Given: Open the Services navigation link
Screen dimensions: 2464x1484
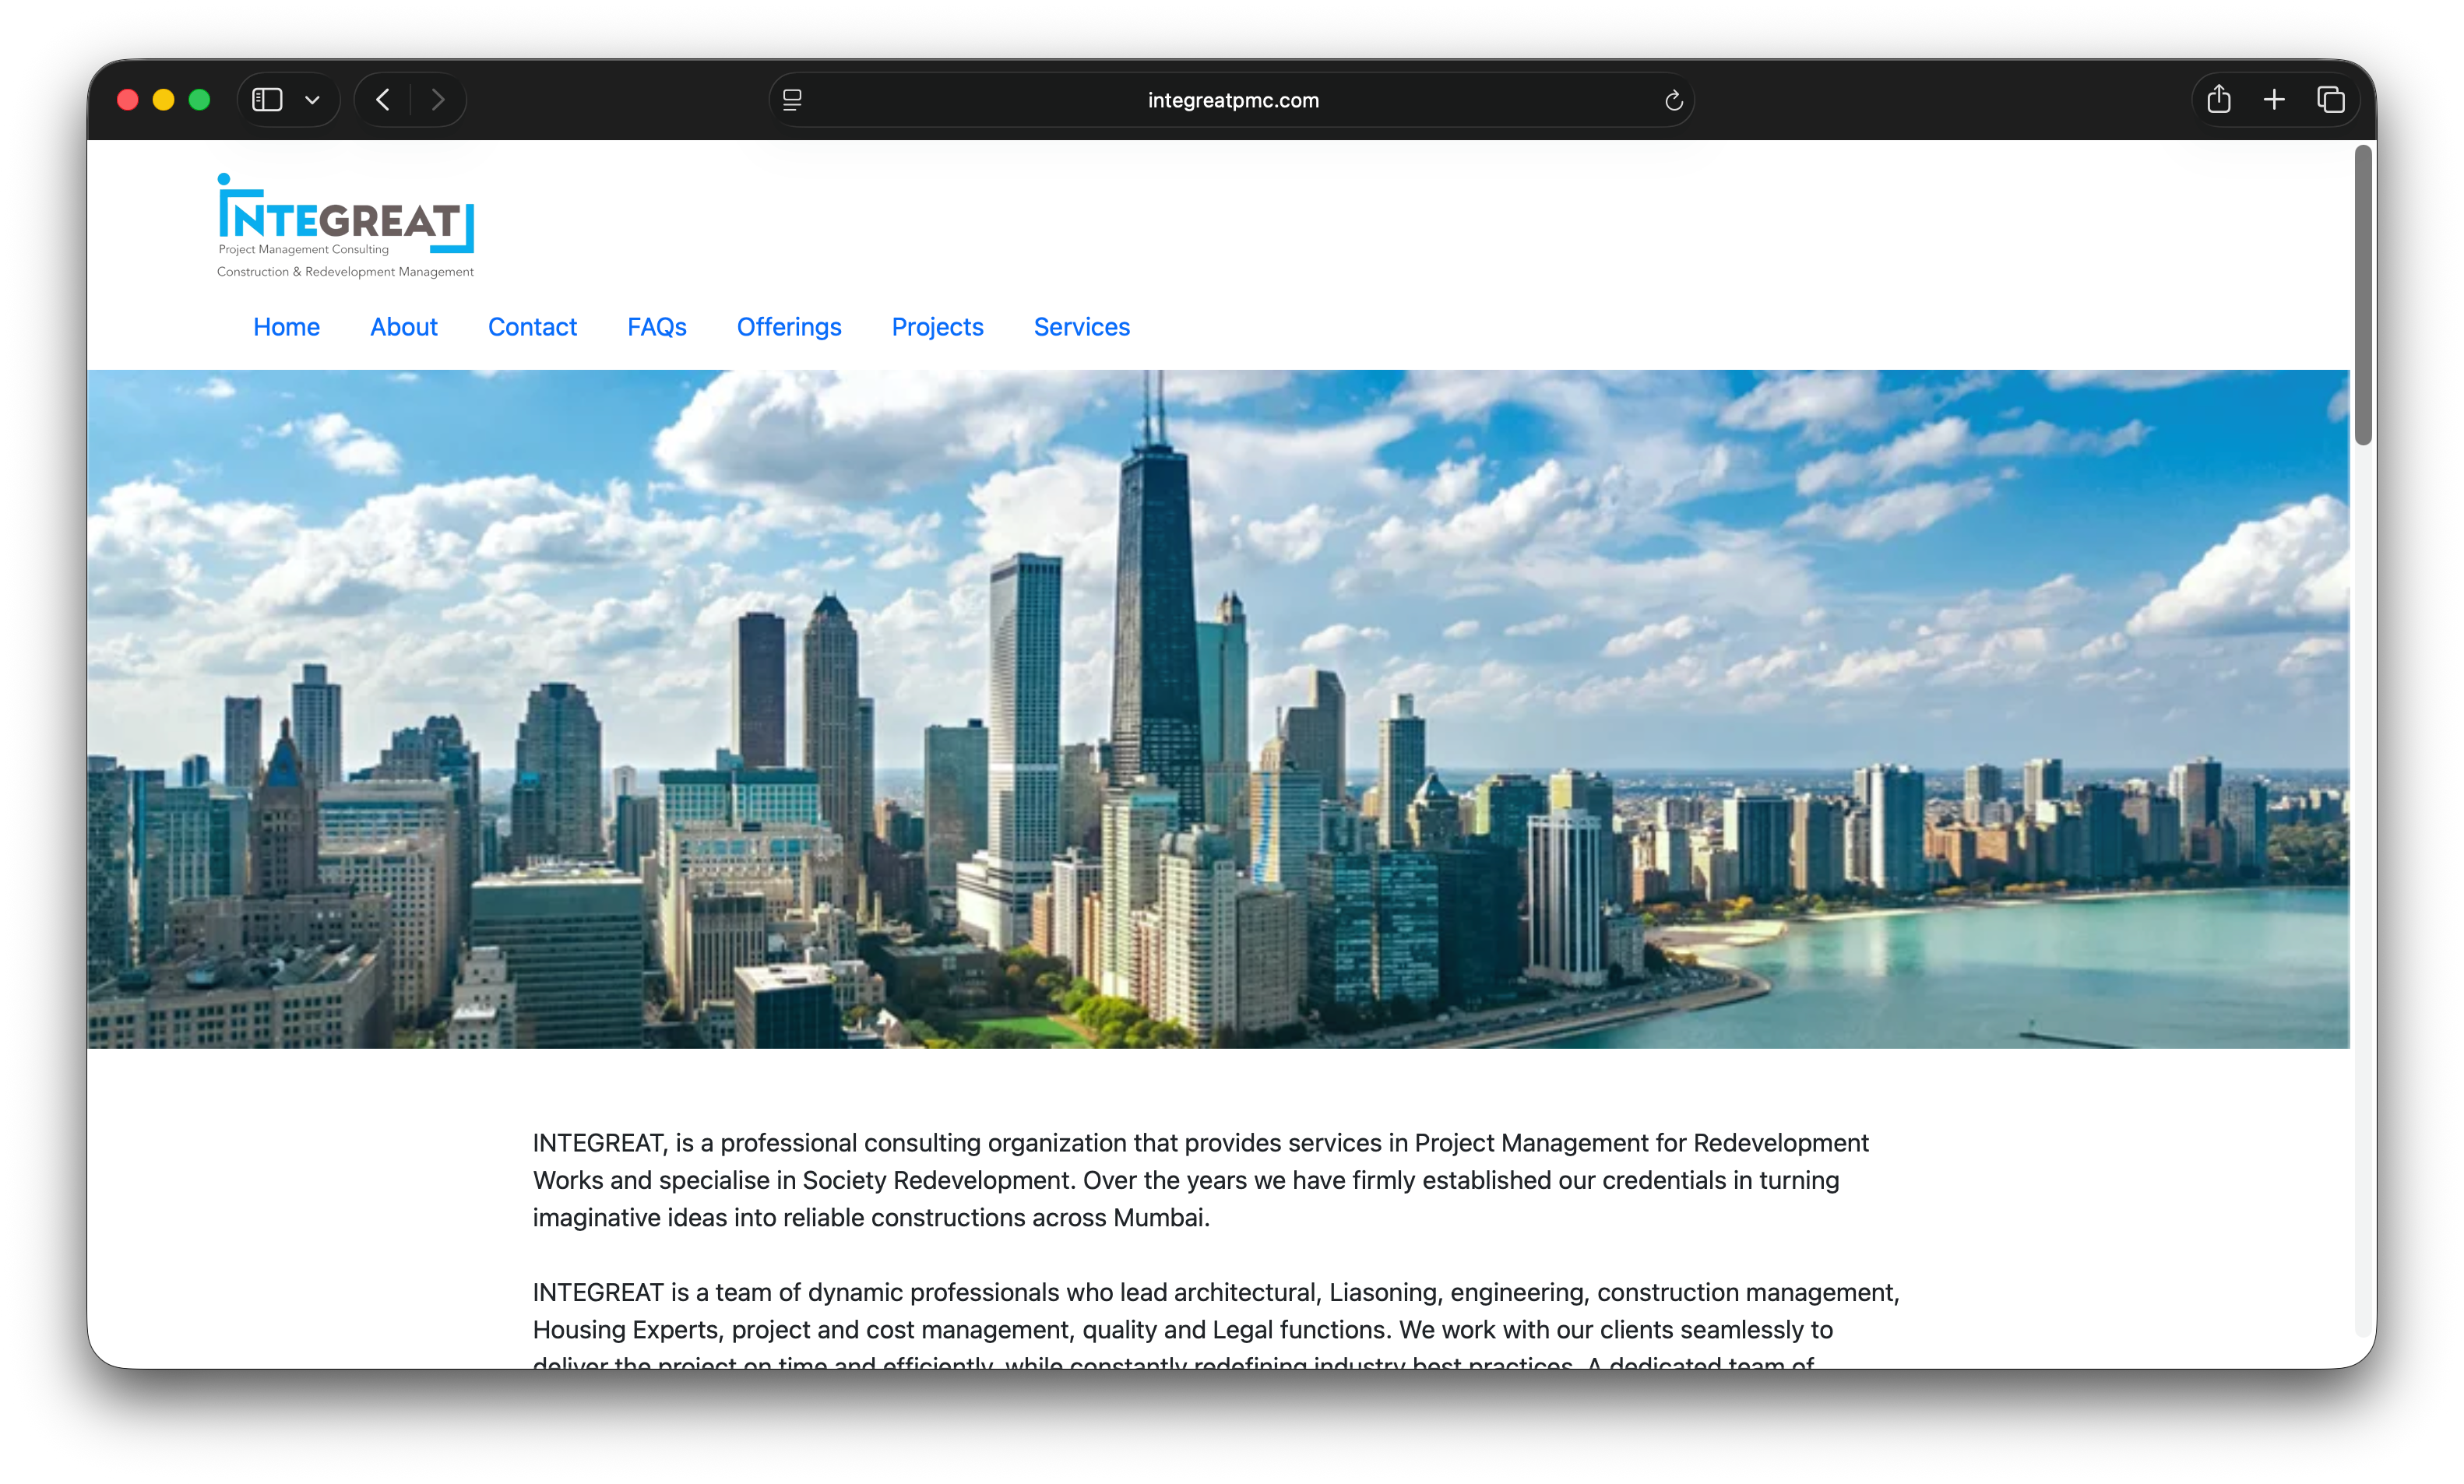Looking at the screenshot, I should click(x=1081, y=327).
